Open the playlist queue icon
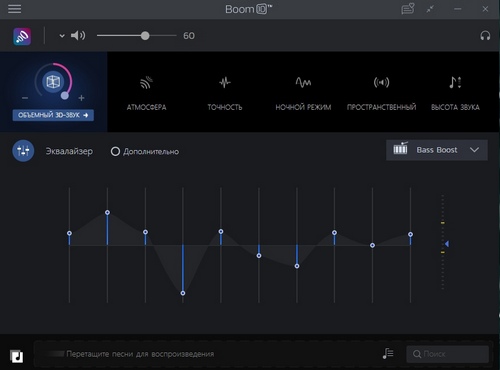500x370 pixels. pos(388,353)
